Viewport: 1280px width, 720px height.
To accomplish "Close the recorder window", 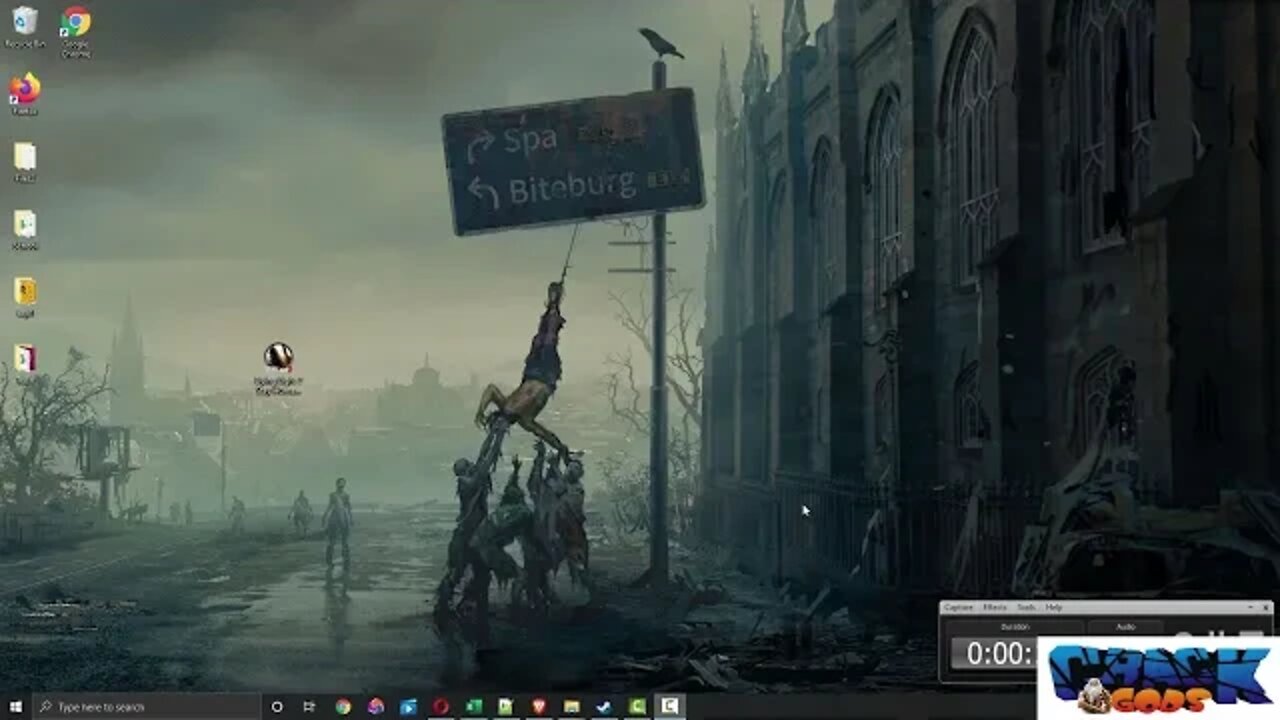I will point(1266,607).
